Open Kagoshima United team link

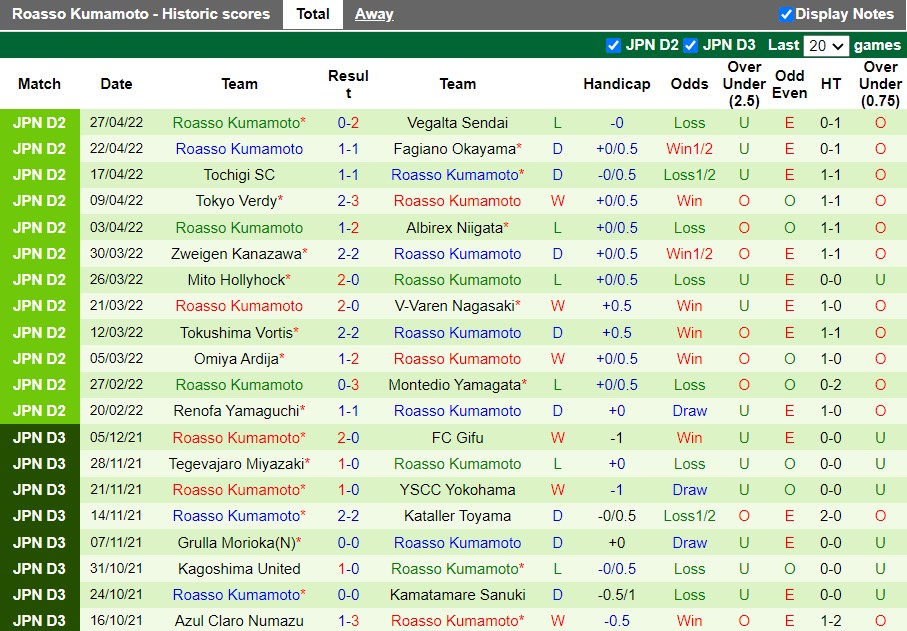pos(239,569)
